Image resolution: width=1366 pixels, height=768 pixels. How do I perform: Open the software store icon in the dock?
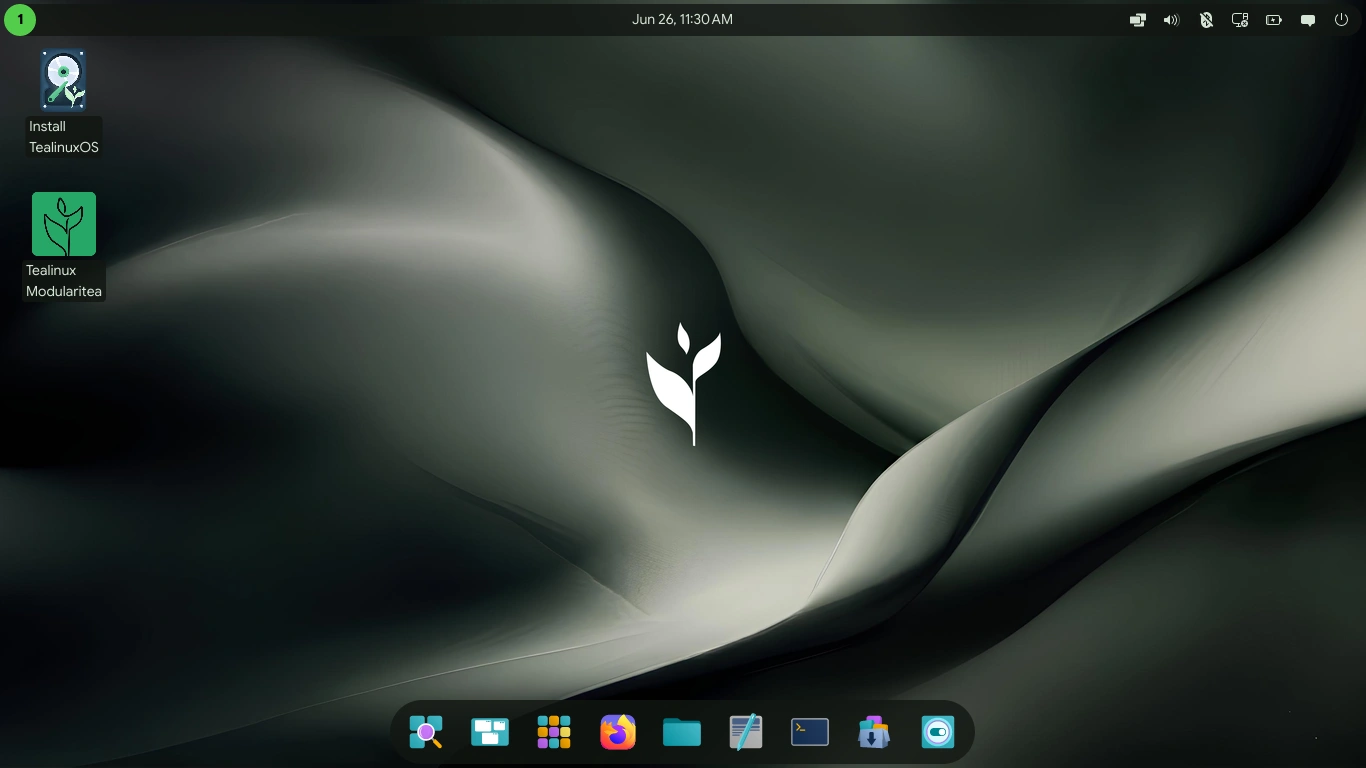coord(874,732)
